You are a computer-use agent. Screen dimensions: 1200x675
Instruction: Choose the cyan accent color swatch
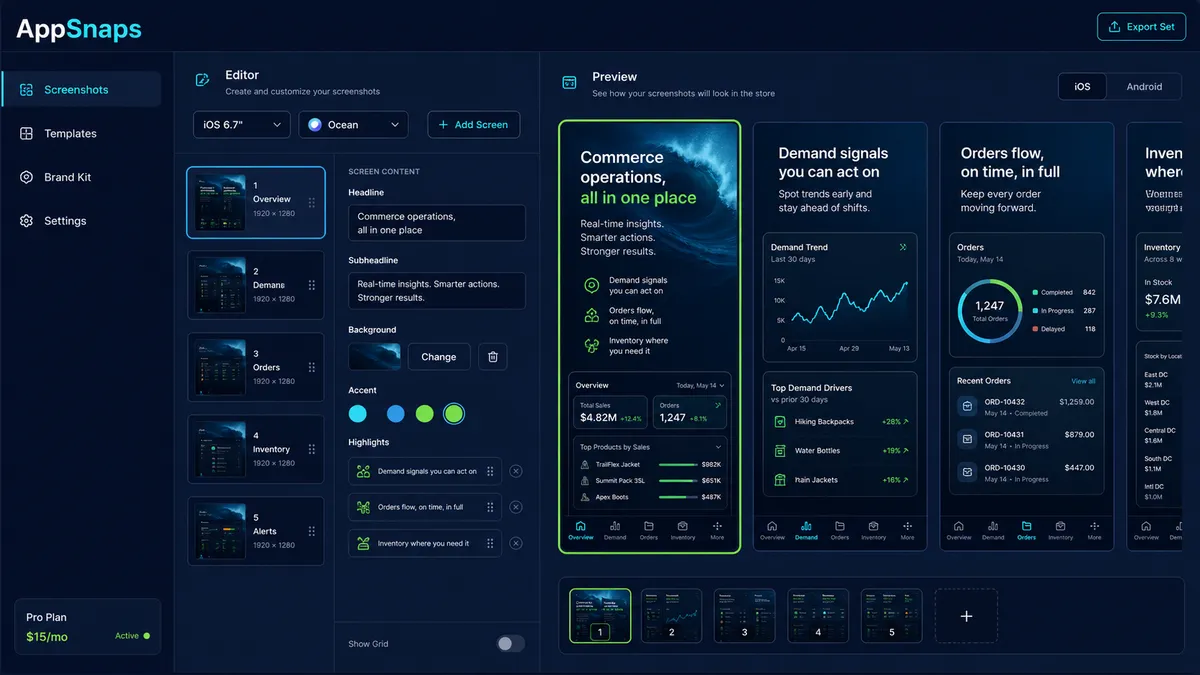[358, 414]
